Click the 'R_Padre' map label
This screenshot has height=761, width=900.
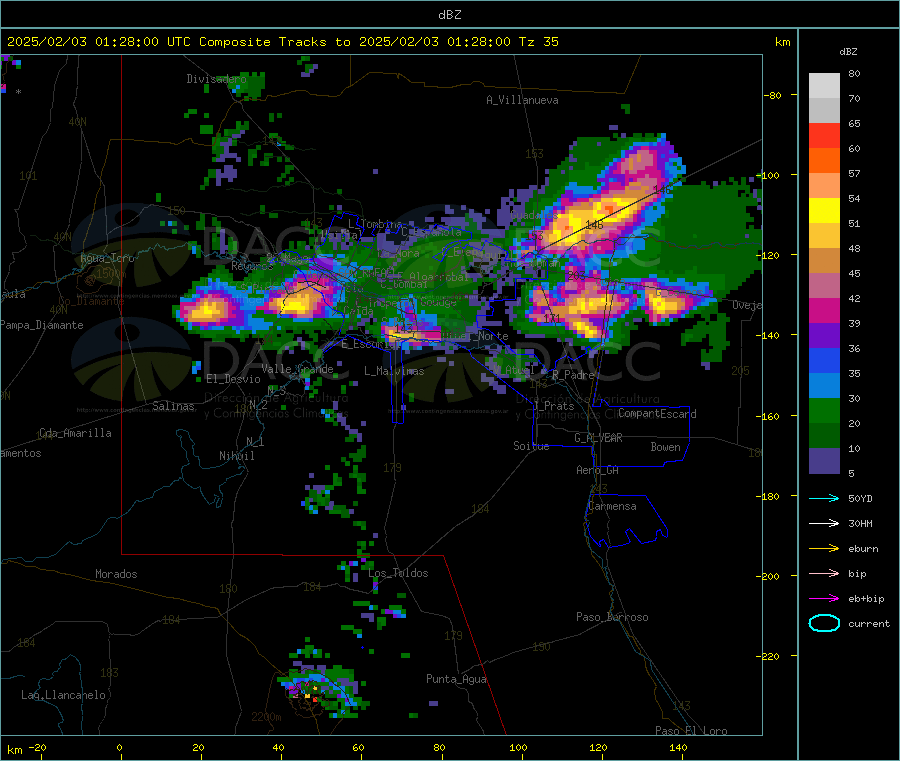[x=573, y=375]
